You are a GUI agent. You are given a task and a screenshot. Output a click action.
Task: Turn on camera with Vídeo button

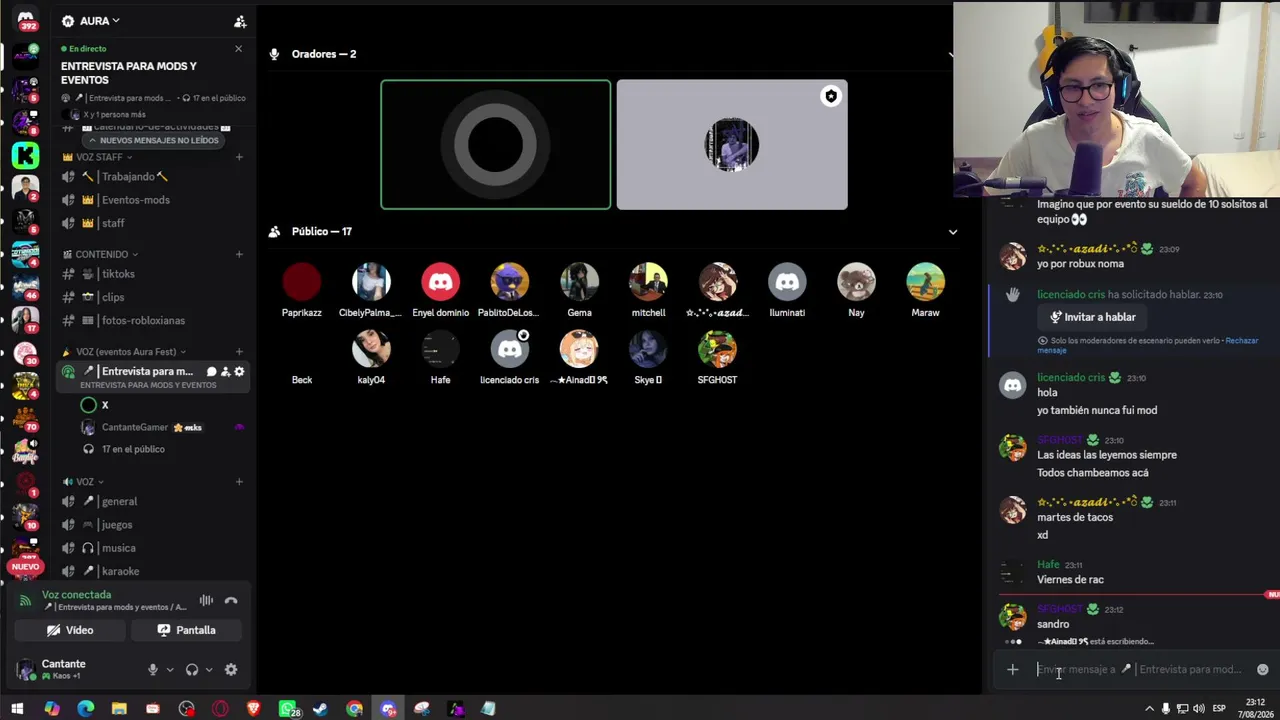click(70, 630)
